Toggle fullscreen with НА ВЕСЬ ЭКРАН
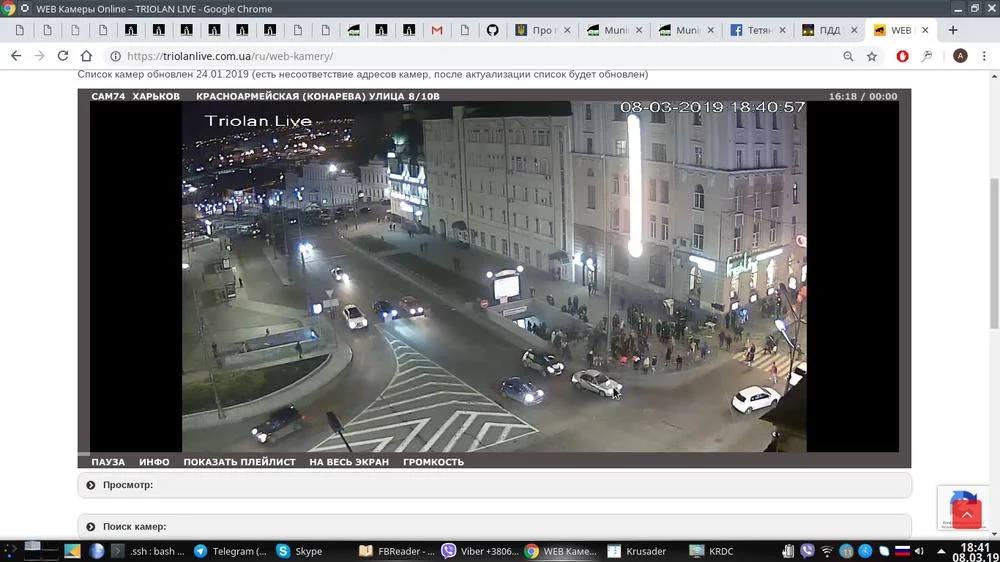The height and width of the screenshot is (562, 1000). [349, 462]
